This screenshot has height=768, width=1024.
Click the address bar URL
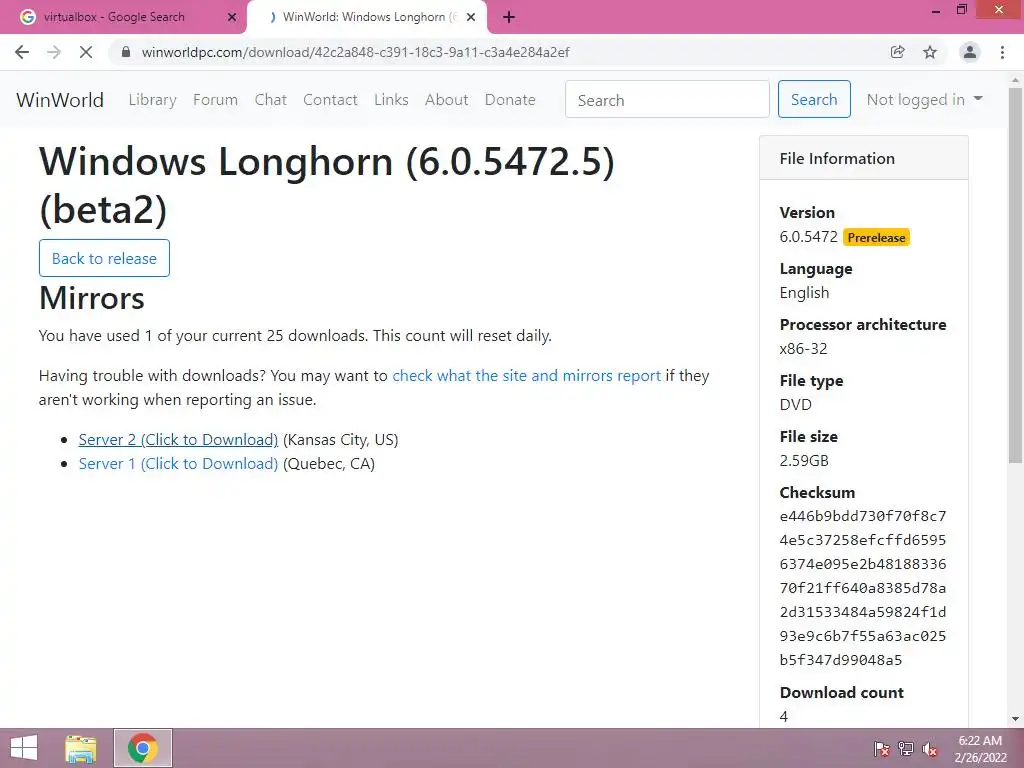tap(355, 52)
